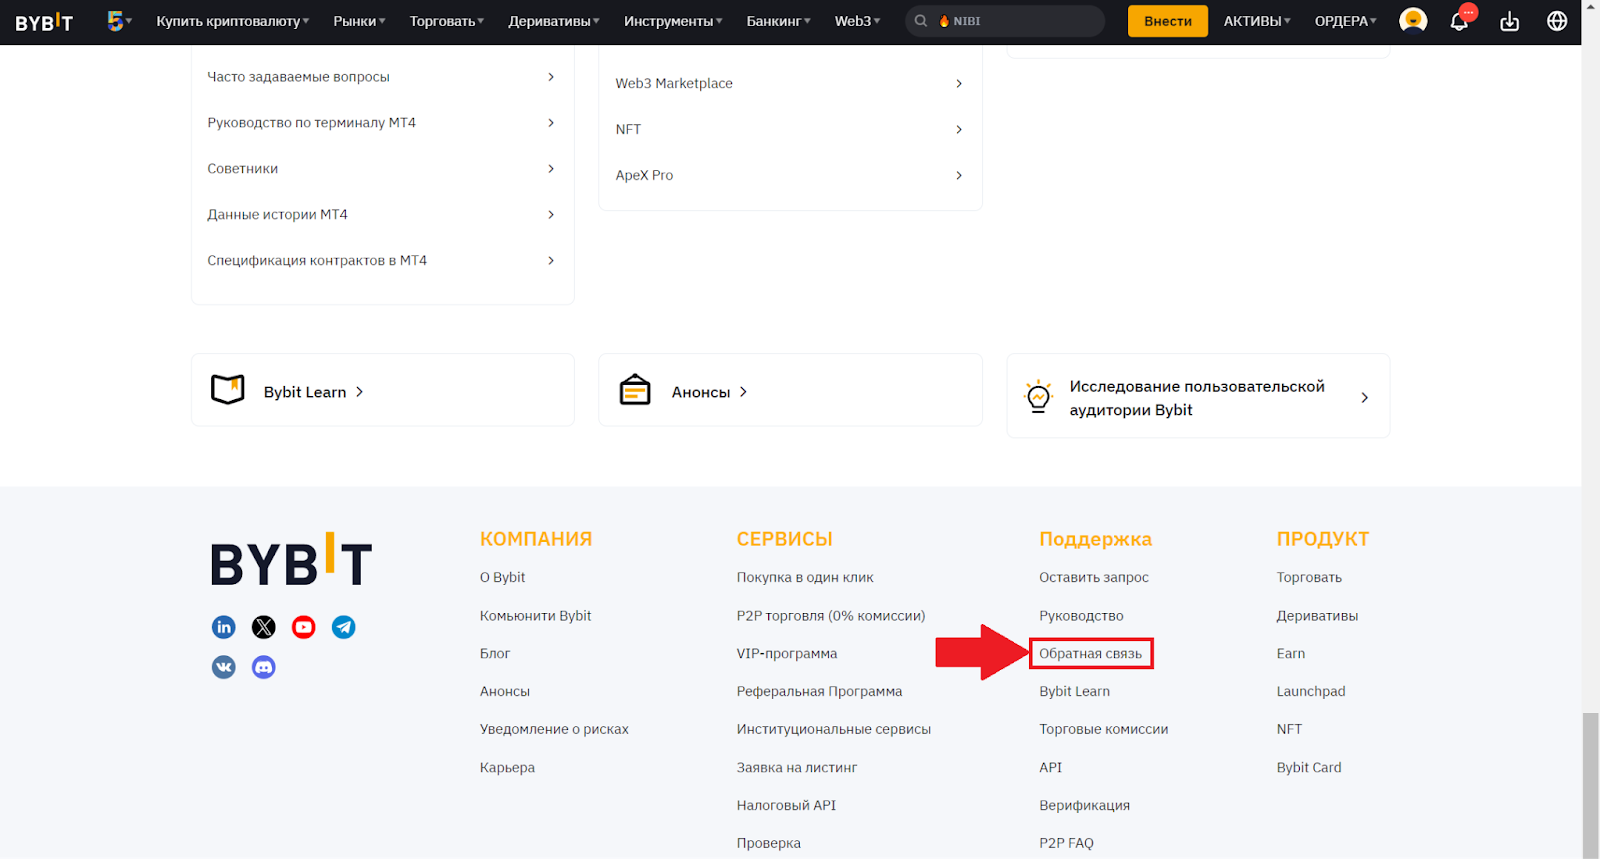Click the Комьюнити Bybit footer link
The image size is (1600, 859).
coord(535,616)
